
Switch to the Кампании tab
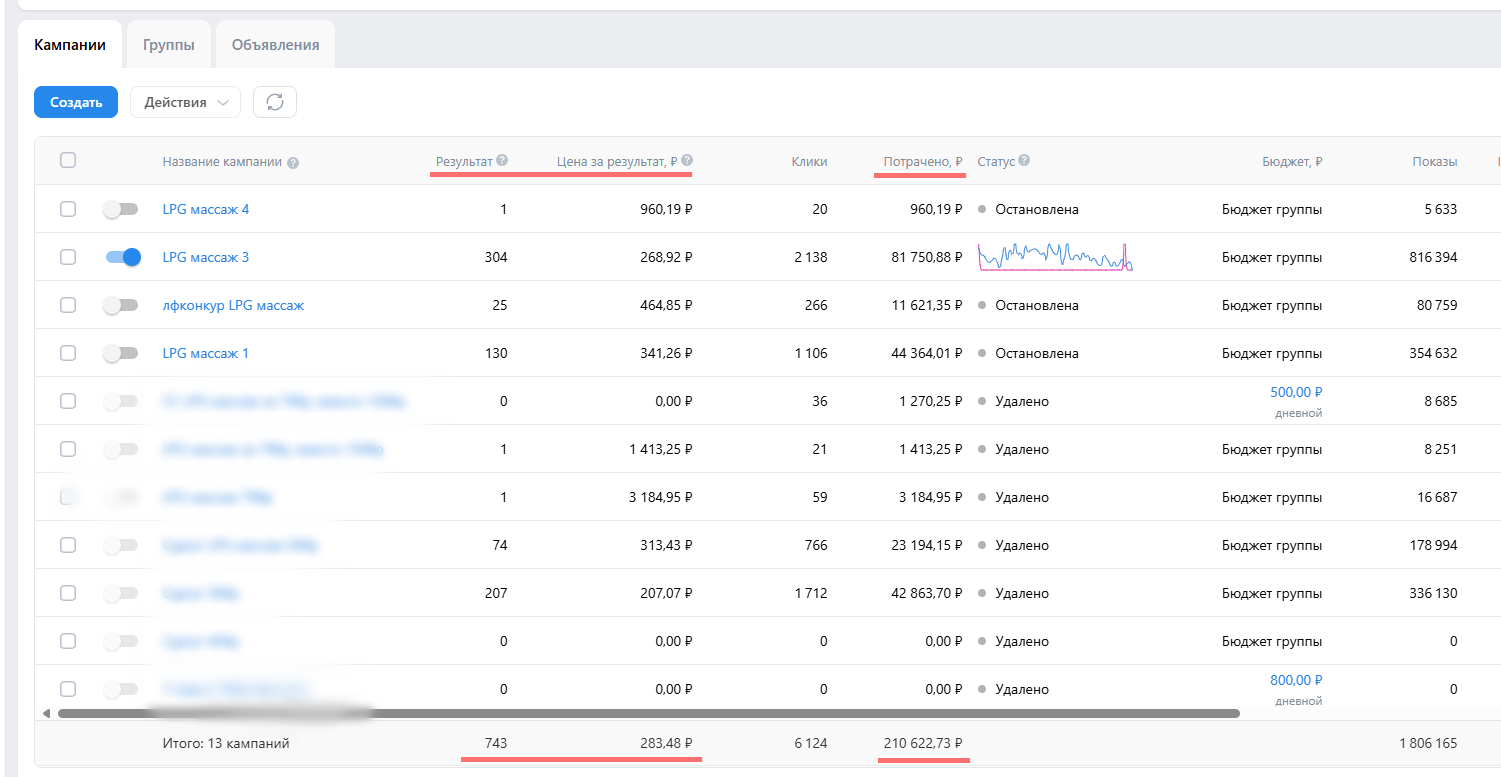(x=70, y=45)
